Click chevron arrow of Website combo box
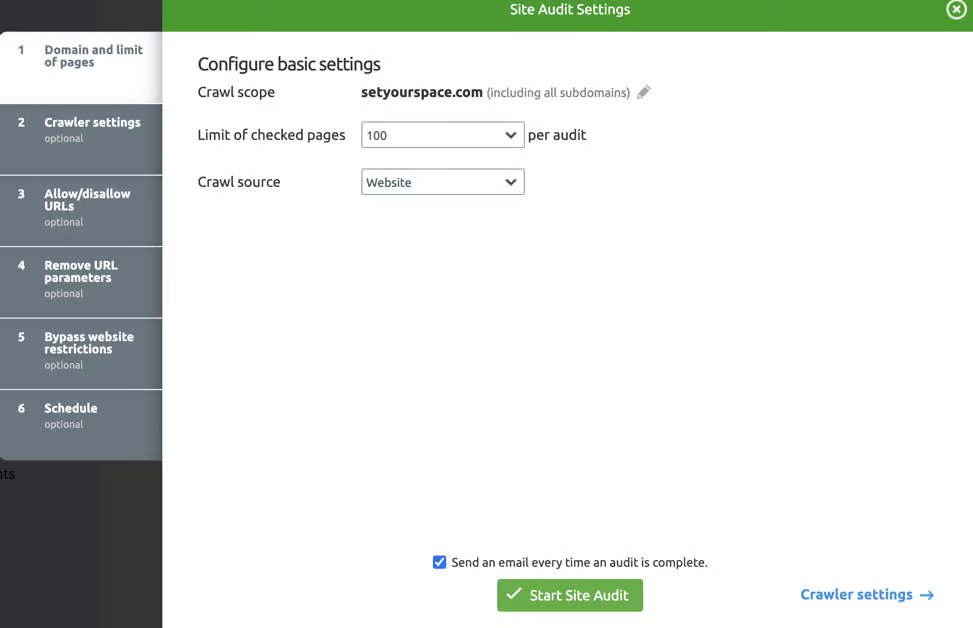Image resolution: width=973 pixels, height=628 pixels. click(x=511, y=182)
